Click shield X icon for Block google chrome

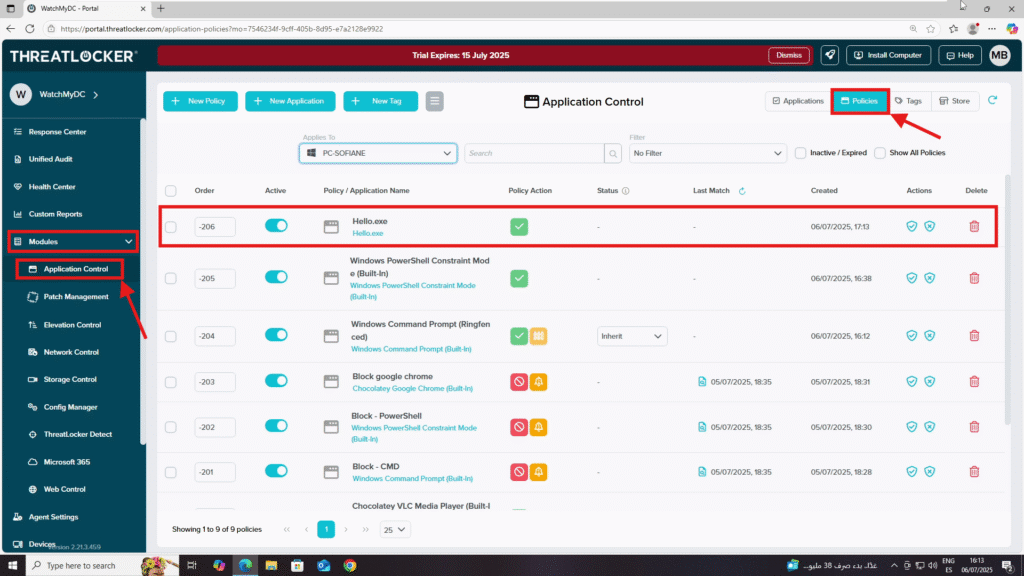[929, 381]
